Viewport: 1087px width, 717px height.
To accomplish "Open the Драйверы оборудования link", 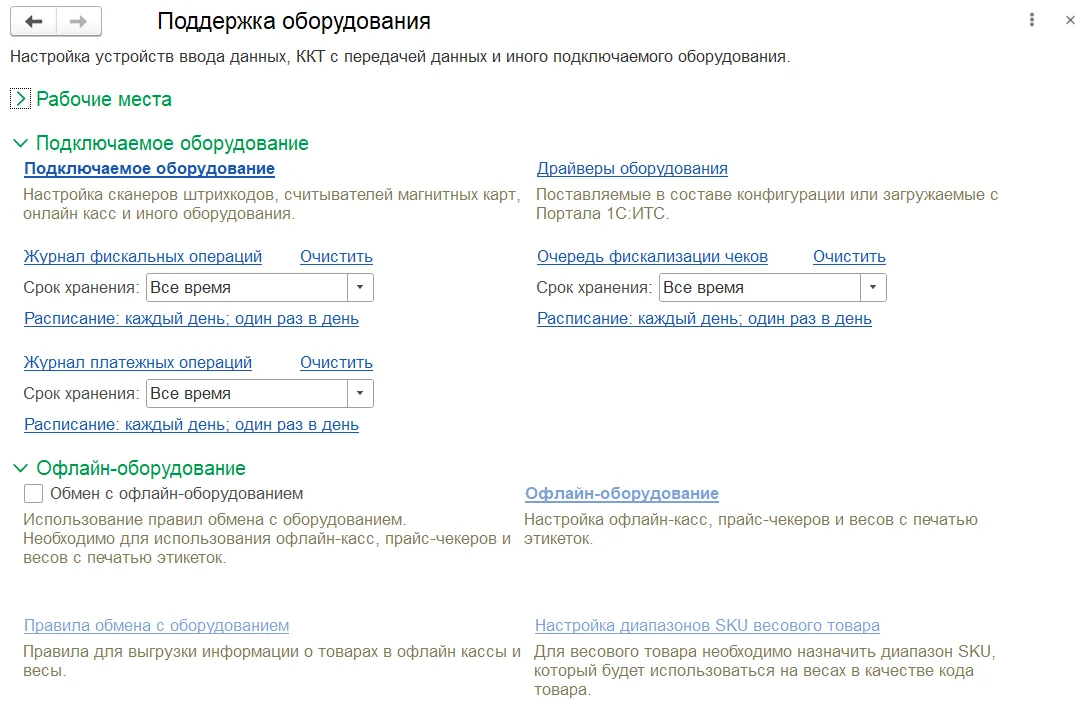I will tap(632, 169).
